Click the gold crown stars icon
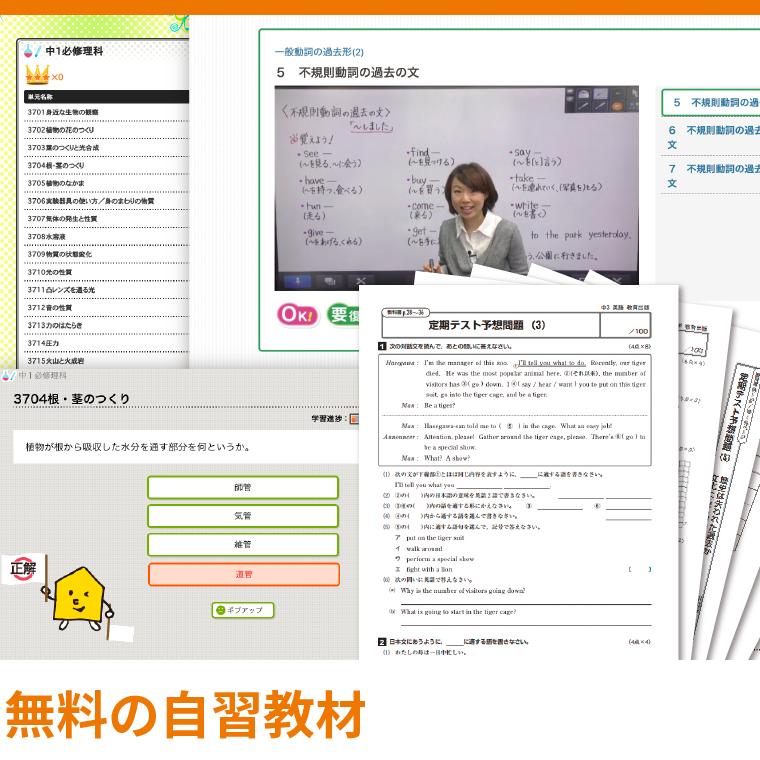This screenshot has width=760, height=760. click(x=37, y=76)
